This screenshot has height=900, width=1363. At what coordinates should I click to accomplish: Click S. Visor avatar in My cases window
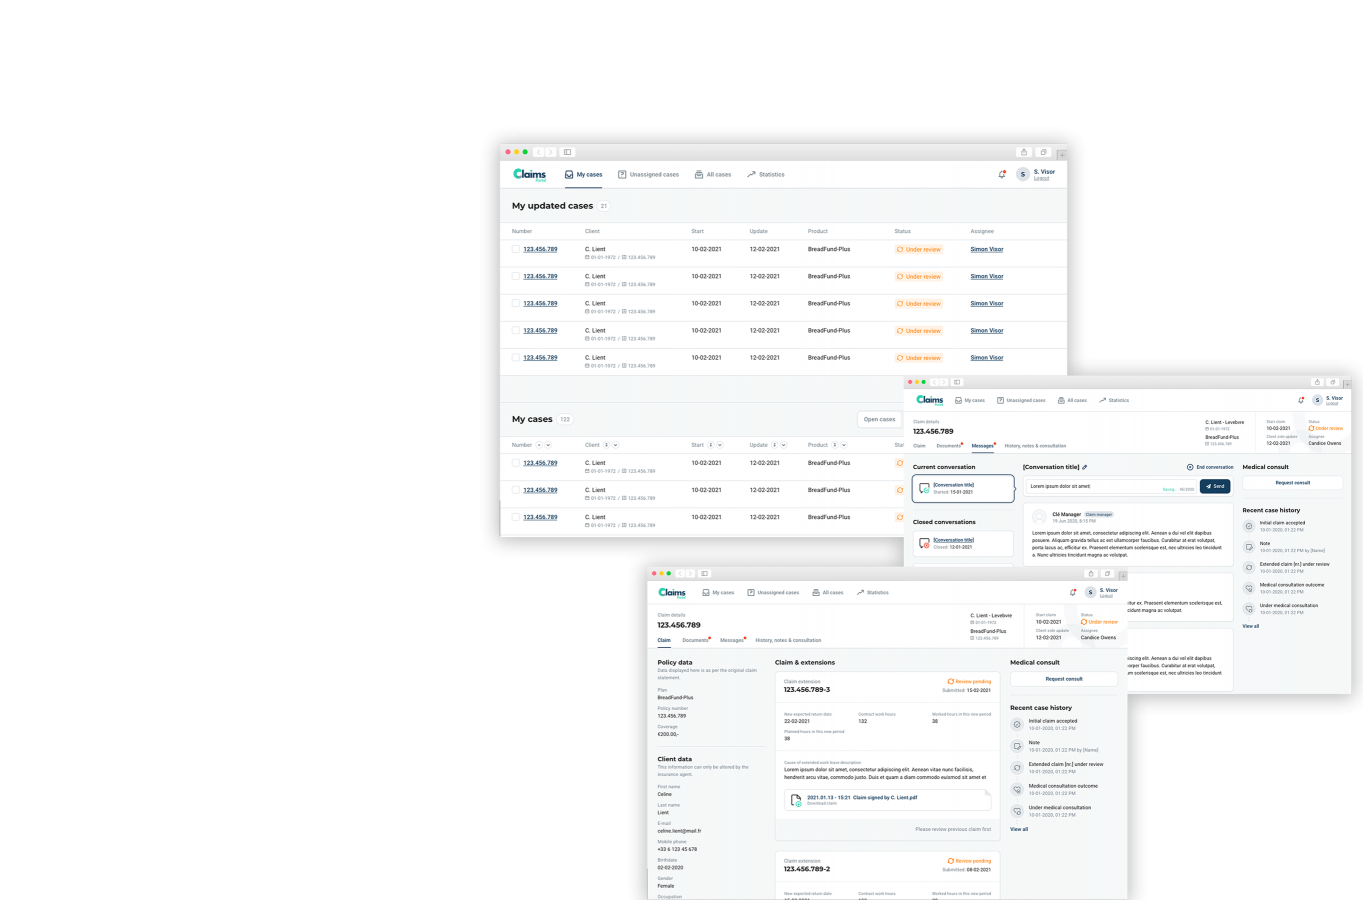tap(1022, 174)
